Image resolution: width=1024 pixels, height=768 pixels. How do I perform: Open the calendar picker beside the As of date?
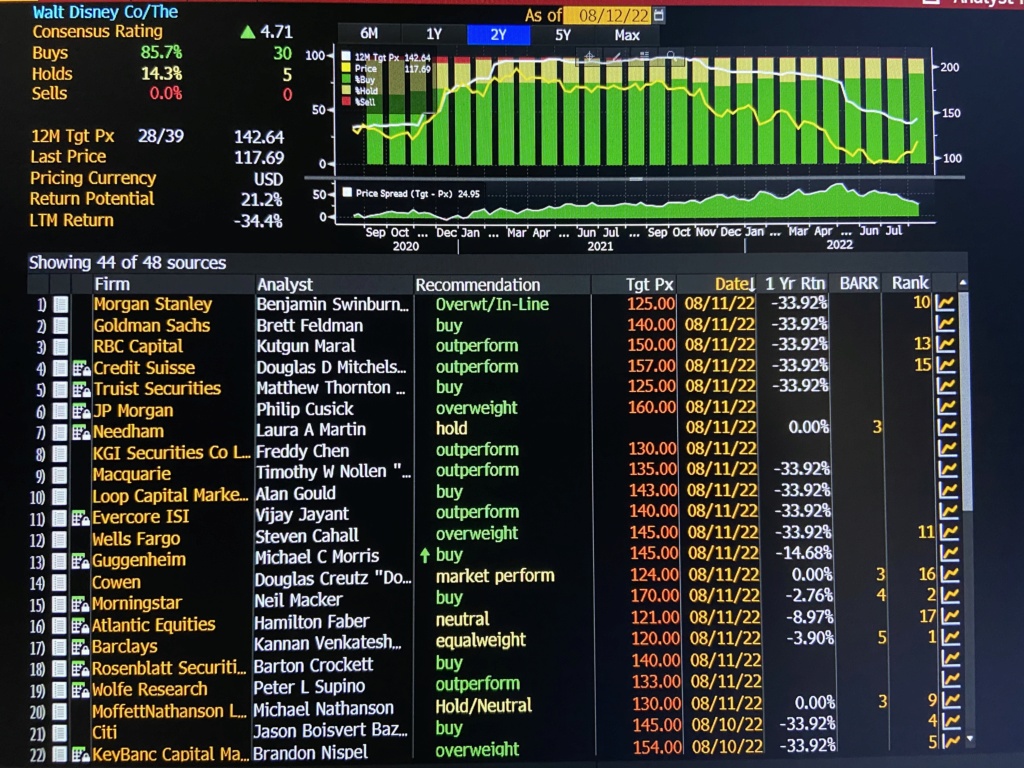point(659,15)
